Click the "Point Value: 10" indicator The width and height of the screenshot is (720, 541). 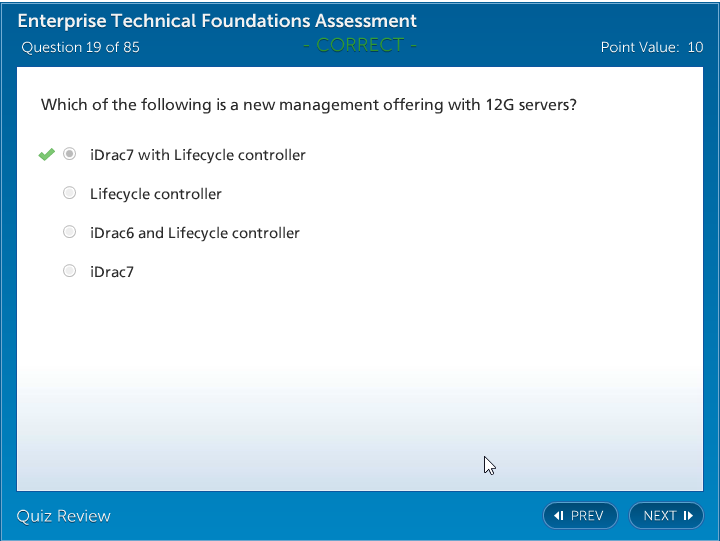652,47
